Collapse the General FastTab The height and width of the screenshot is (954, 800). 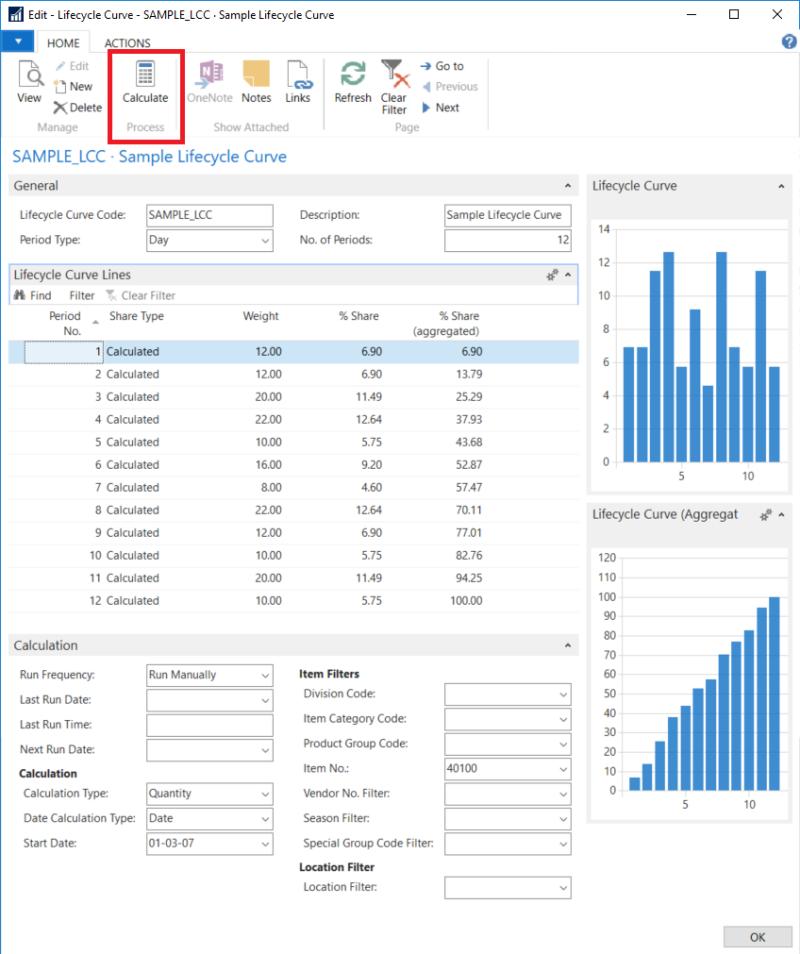[x=567, y=185]
